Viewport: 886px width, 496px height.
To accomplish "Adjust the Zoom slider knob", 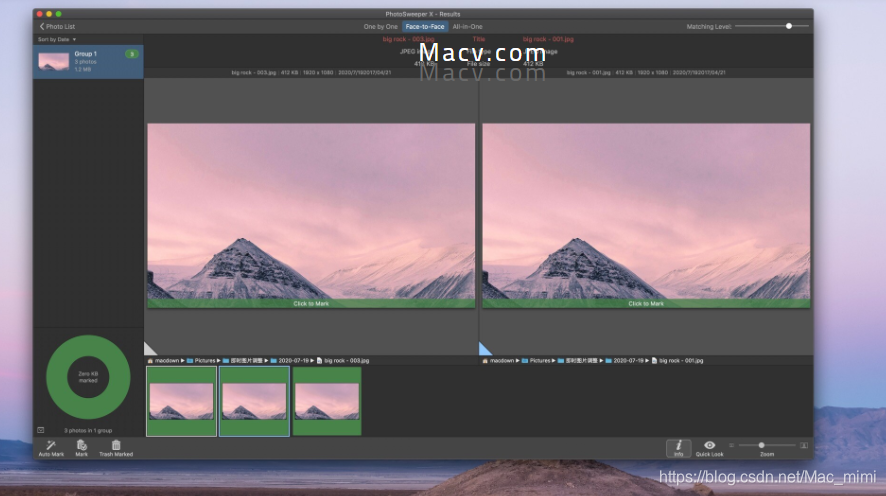I will point(761,445).
